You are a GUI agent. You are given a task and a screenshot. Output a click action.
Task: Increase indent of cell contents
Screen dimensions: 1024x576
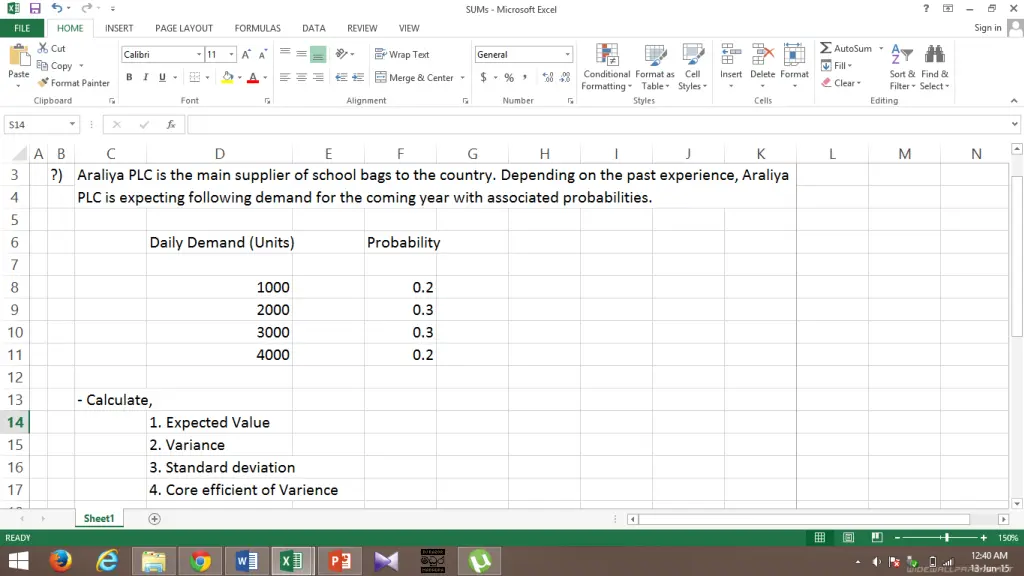358,77
